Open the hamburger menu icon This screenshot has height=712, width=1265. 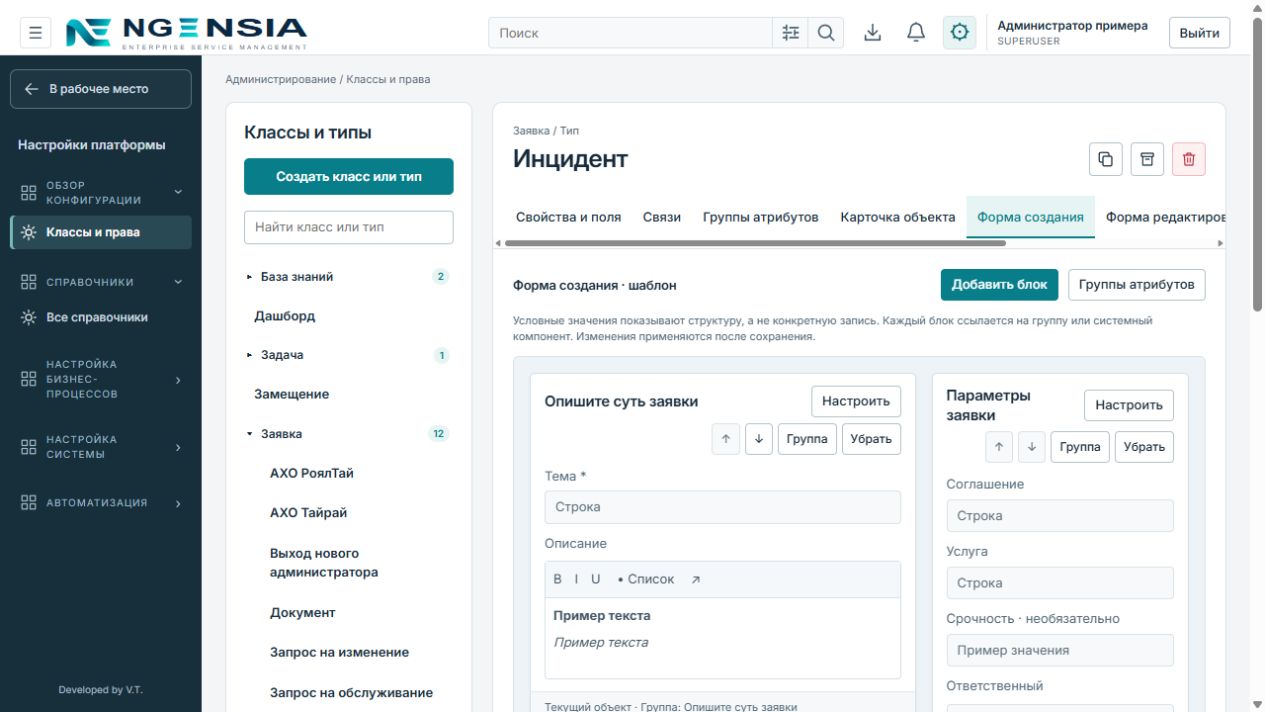point(35,33)
